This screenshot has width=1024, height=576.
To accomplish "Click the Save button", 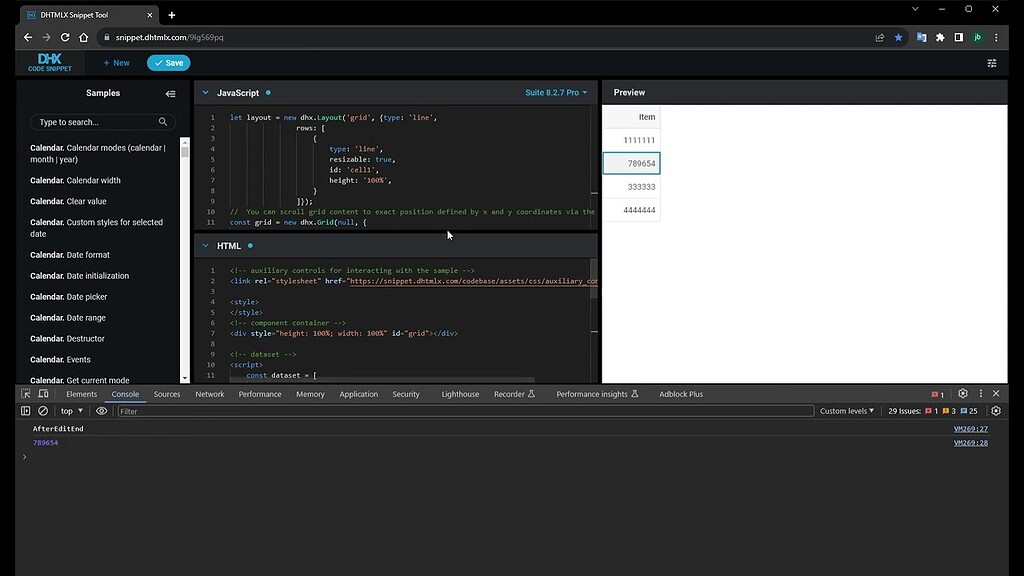I will (168, 63).
